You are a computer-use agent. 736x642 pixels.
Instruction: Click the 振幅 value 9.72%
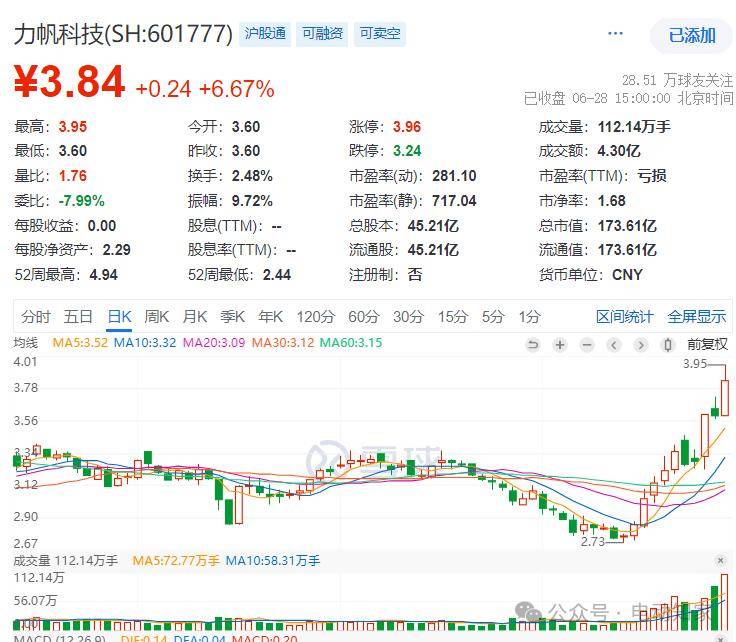252,201
